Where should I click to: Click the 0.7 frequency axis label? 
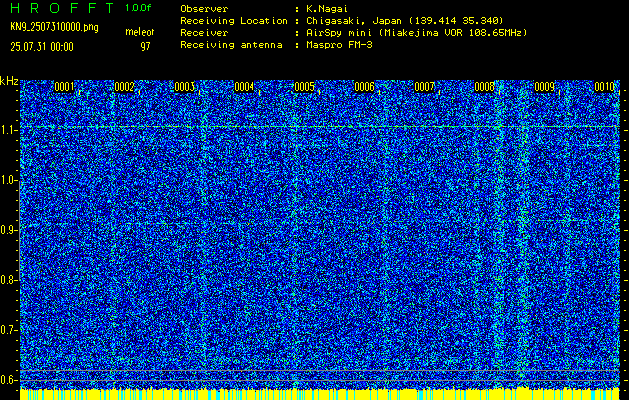[8, 330]
